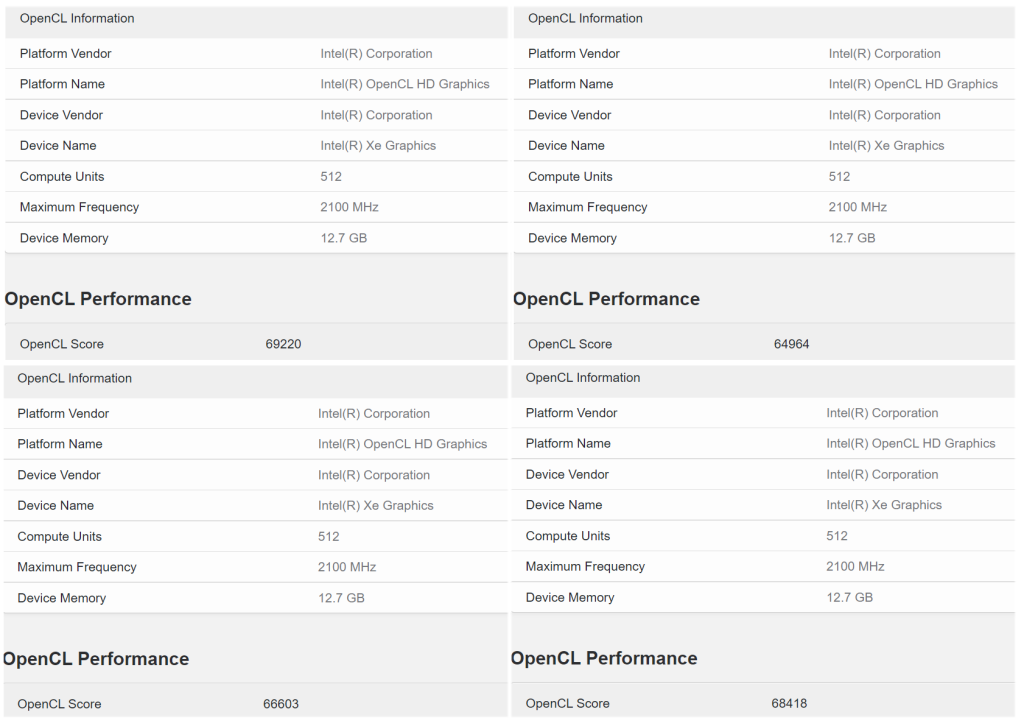Click Intel(R) Xe Graphics in top-left table
The width and height of the screenshot is (1024, 726).
click(378, 146)
